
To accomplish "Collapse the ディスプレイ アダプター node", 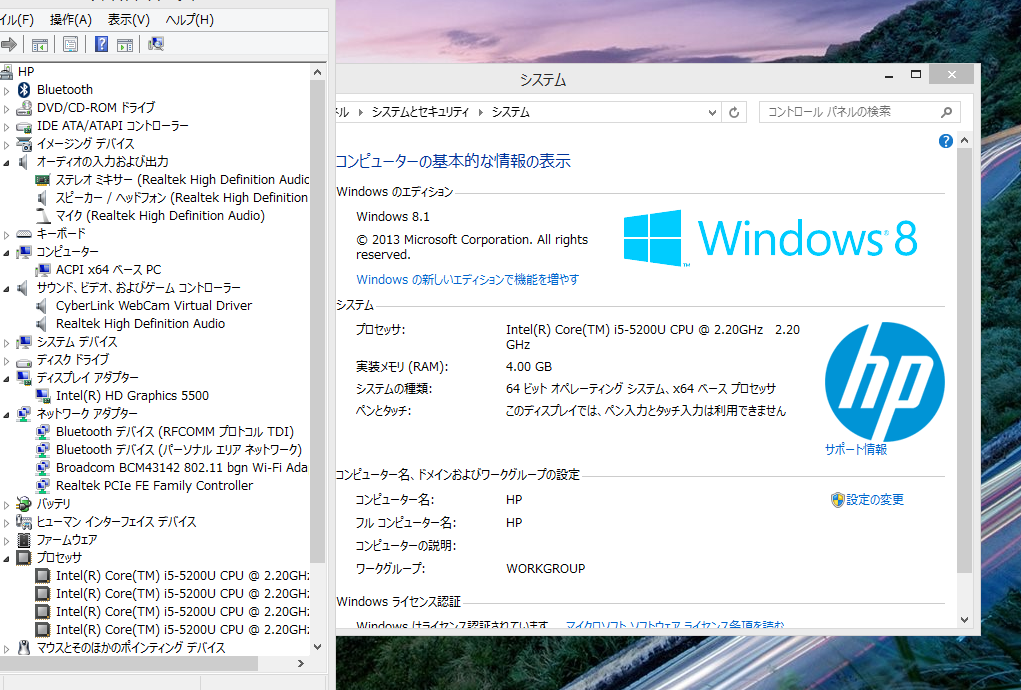I will tap(7, 379).
